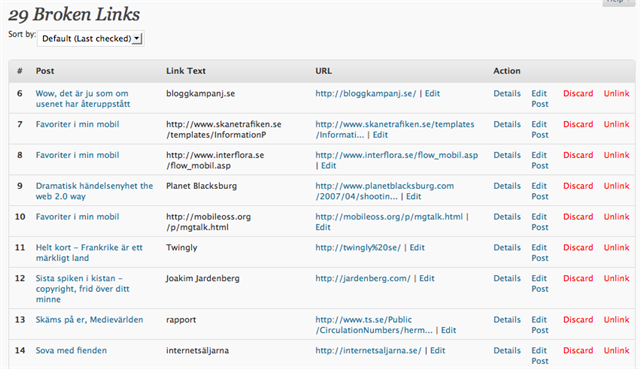Viewport: 640px width, 369px height.
Task: Open the http://twingly%20se/ URL
Action: [x=358, y=248]
